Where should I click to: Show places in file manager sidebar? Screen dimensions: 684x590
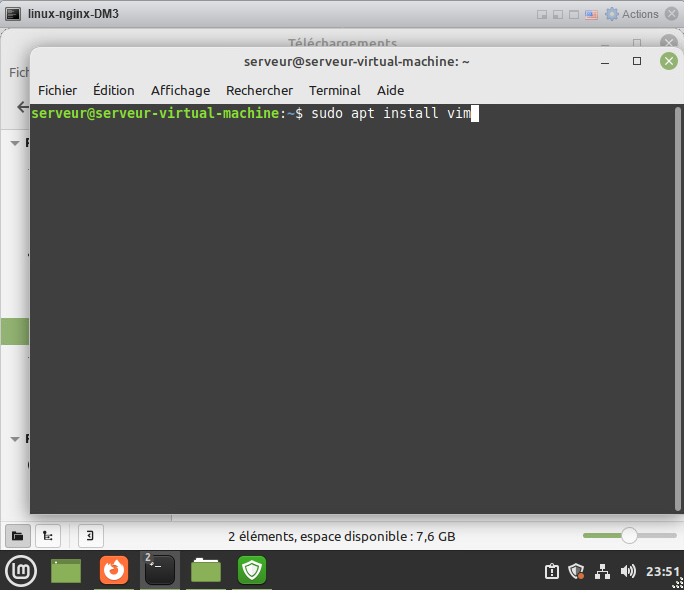coord(17,536)
